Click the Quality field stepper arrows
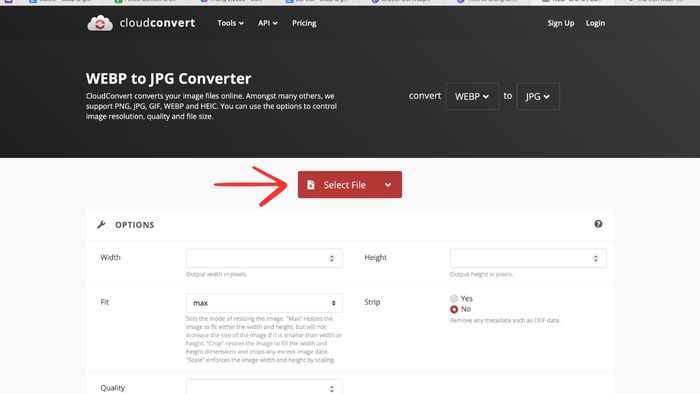Screen dimensions: 700x394 pyautogui.click(x=331, y=389)
